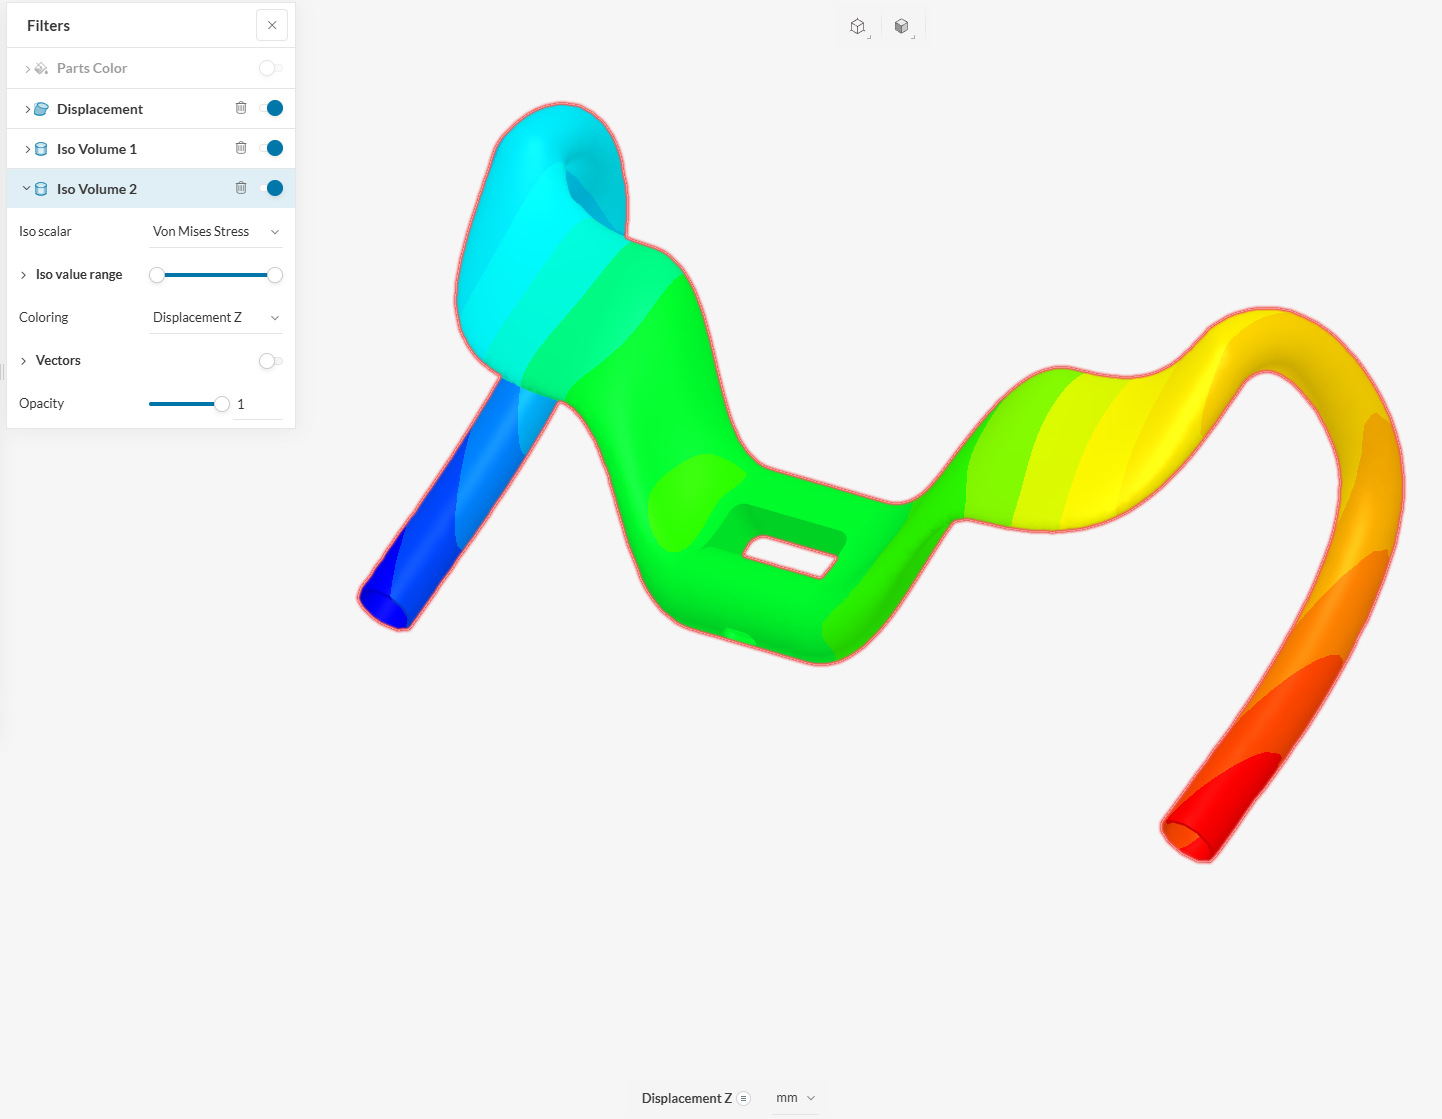This screenshot has width=1442, height=1119.
Task: Click the Opacity value input field
Action: pos(256,404)
